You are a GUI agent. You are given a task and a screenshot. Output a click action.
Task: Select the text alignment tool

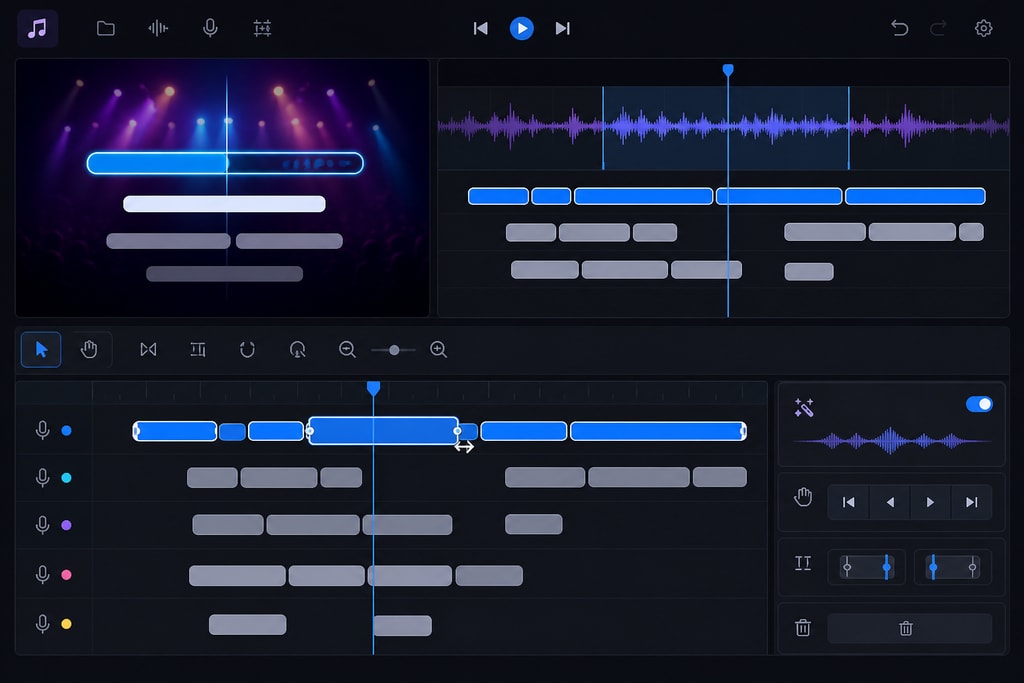tap(198, 349)
